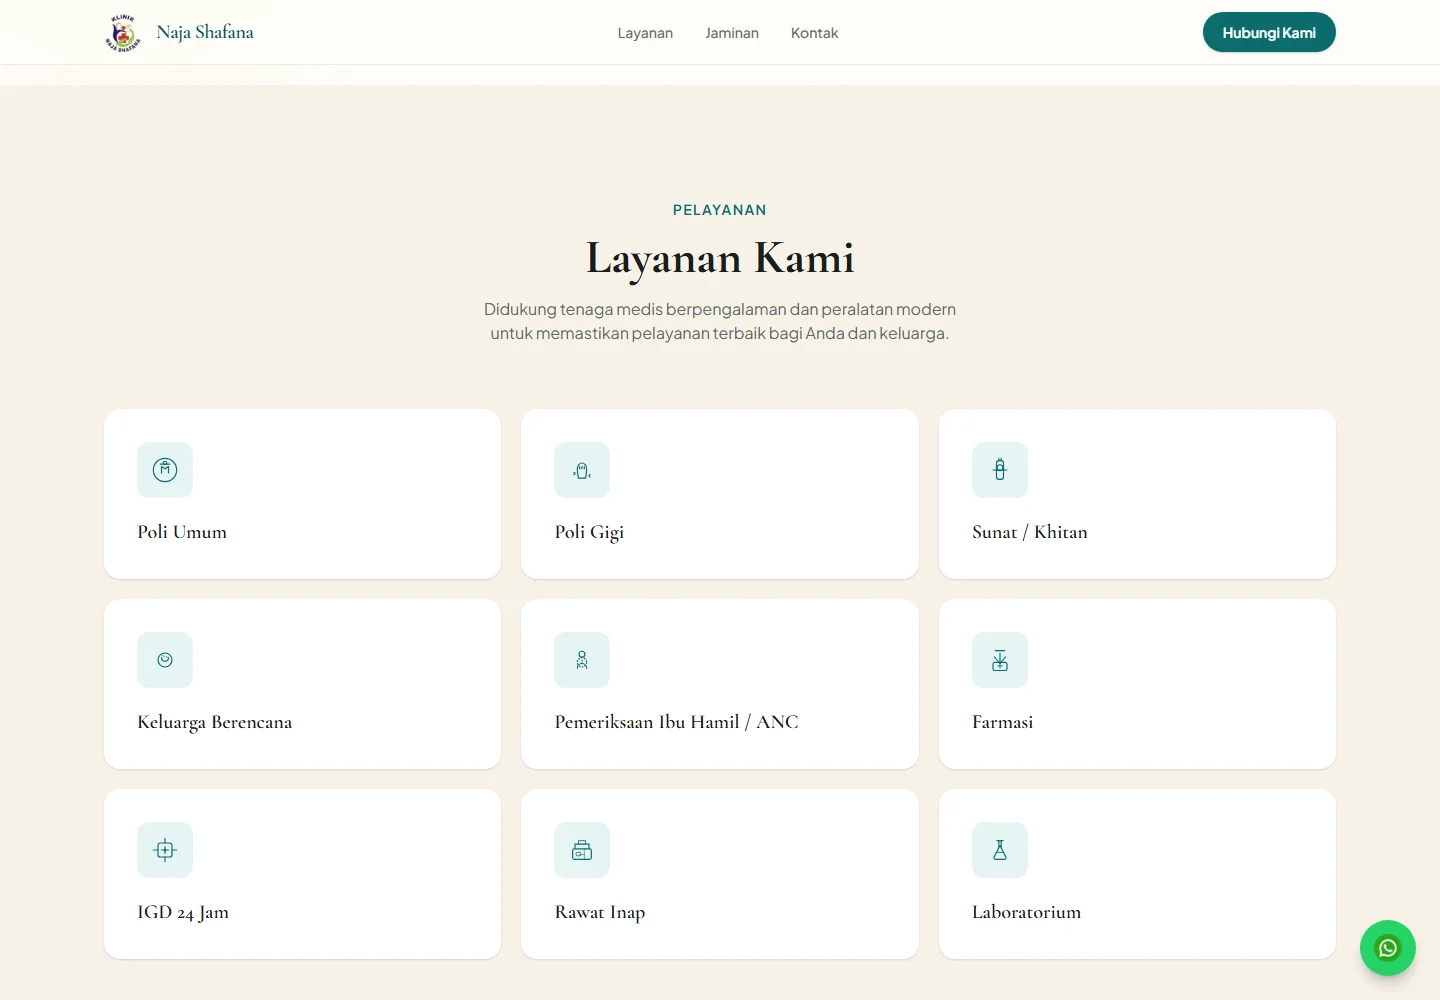
Task: Select the Kontak navigation item
Action: [814, 33]
